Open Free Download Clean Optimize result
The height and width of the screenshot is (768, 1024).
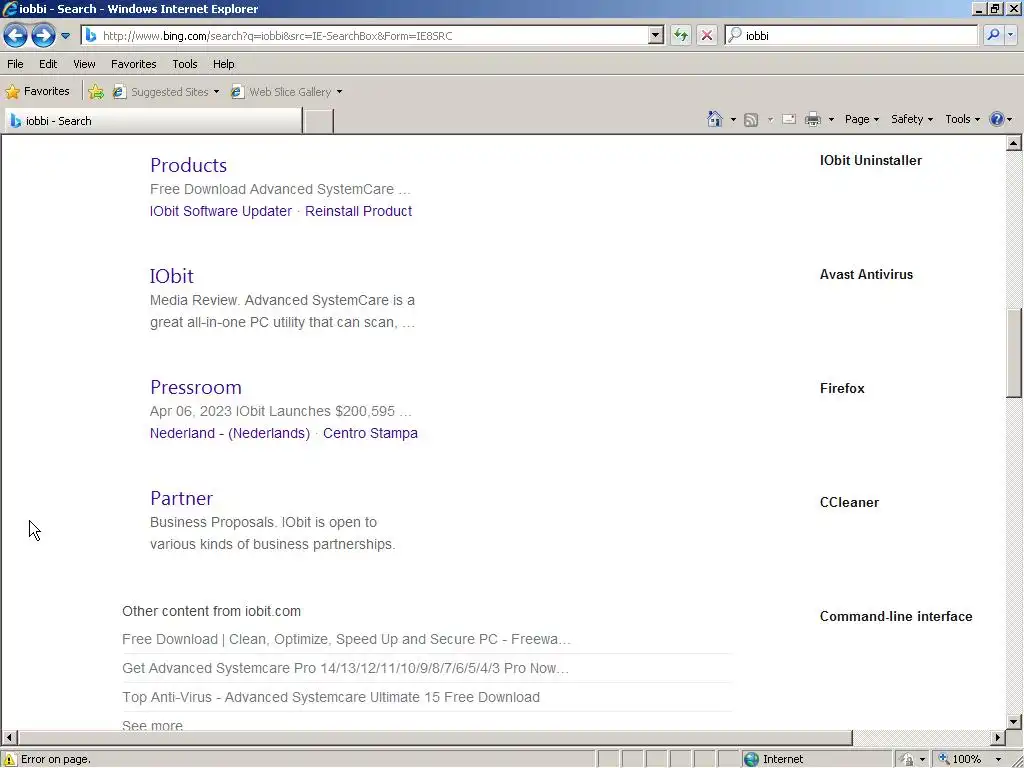(346, 639)
